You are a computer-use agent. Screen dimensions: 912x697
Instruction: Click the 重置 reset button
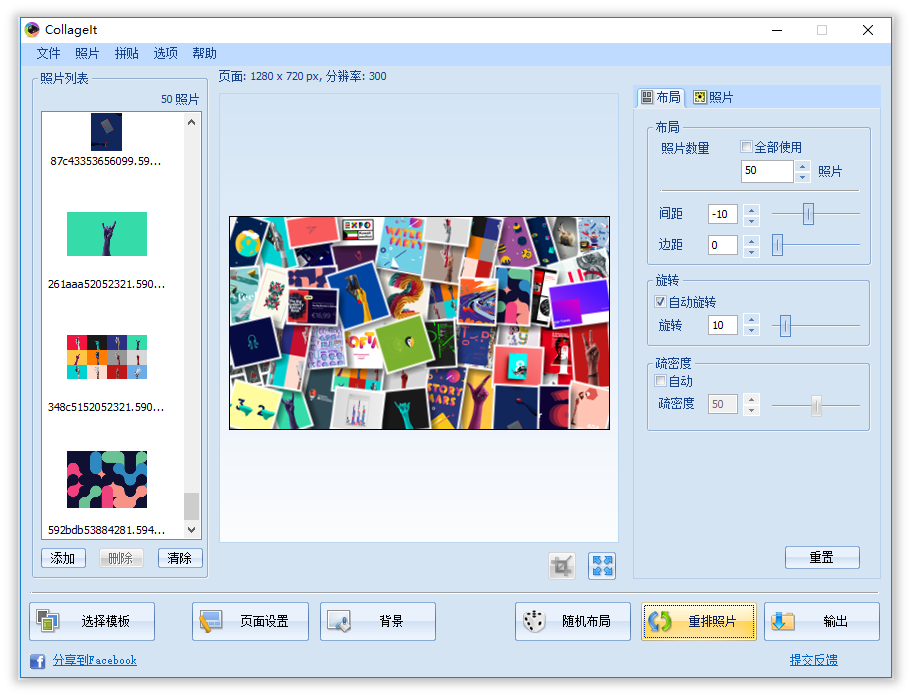click(821, 558)
